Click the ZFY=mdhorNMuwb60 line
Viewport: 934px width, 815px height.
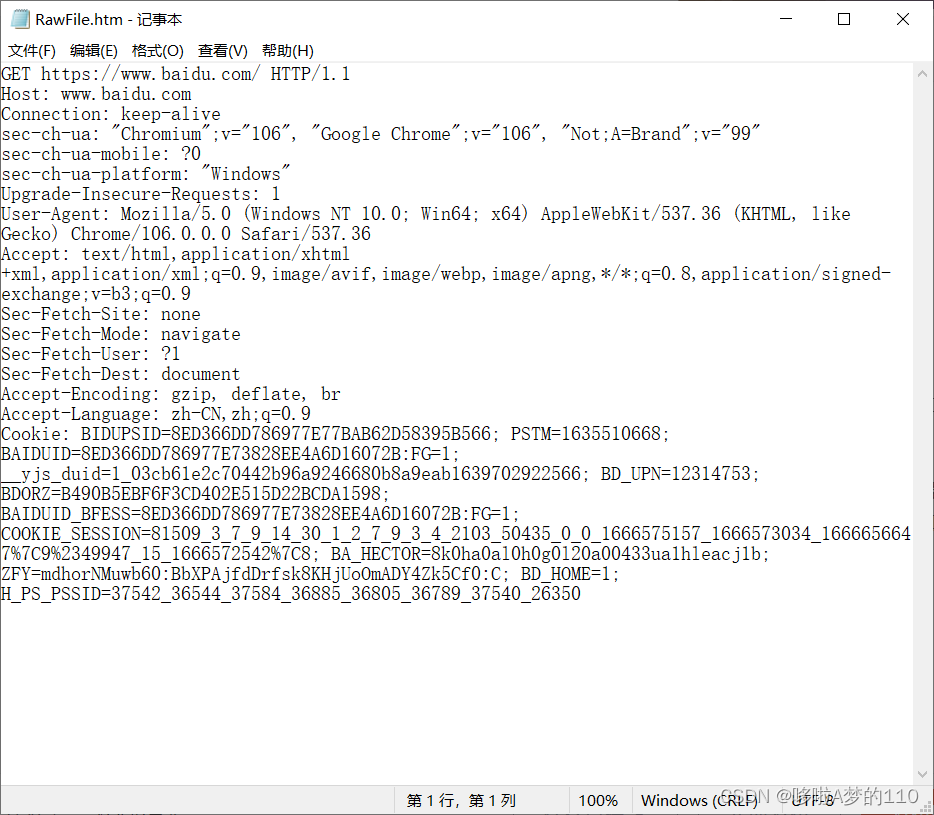[x=310, y=574]
